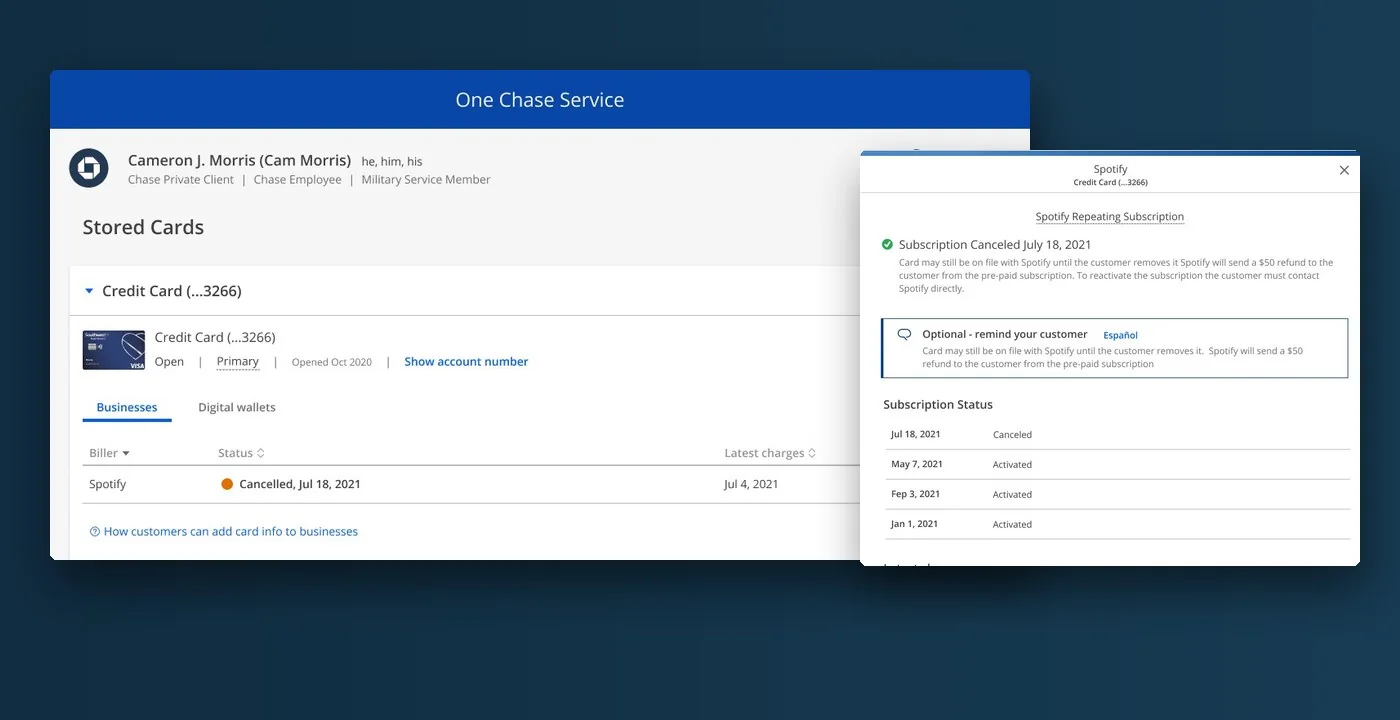Click the customer name Cameron J. Morris

tap(239, 160)
